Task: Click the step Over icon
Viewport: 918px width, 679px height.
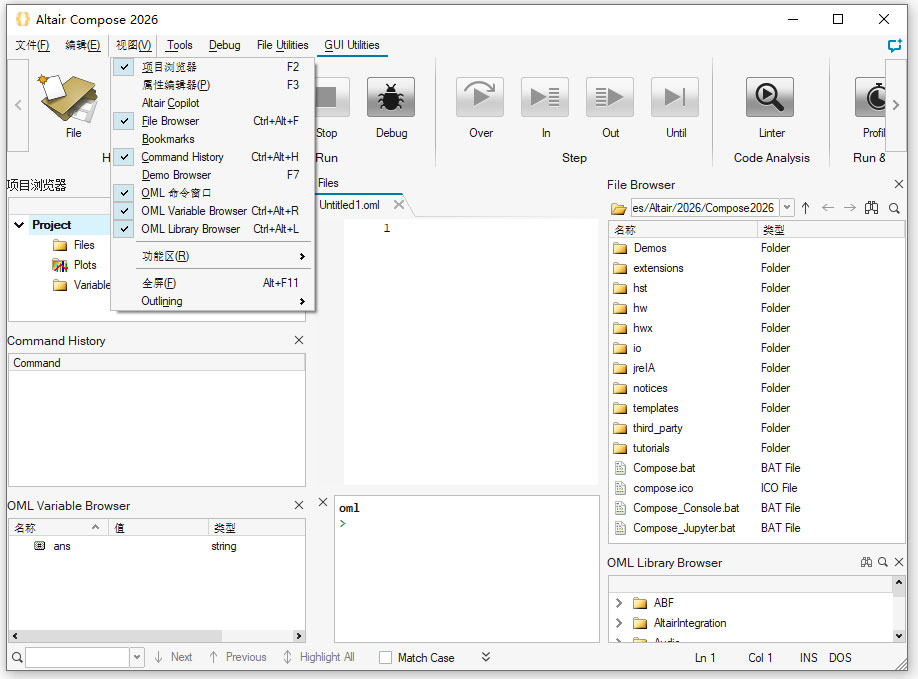Action: point(479,97)
